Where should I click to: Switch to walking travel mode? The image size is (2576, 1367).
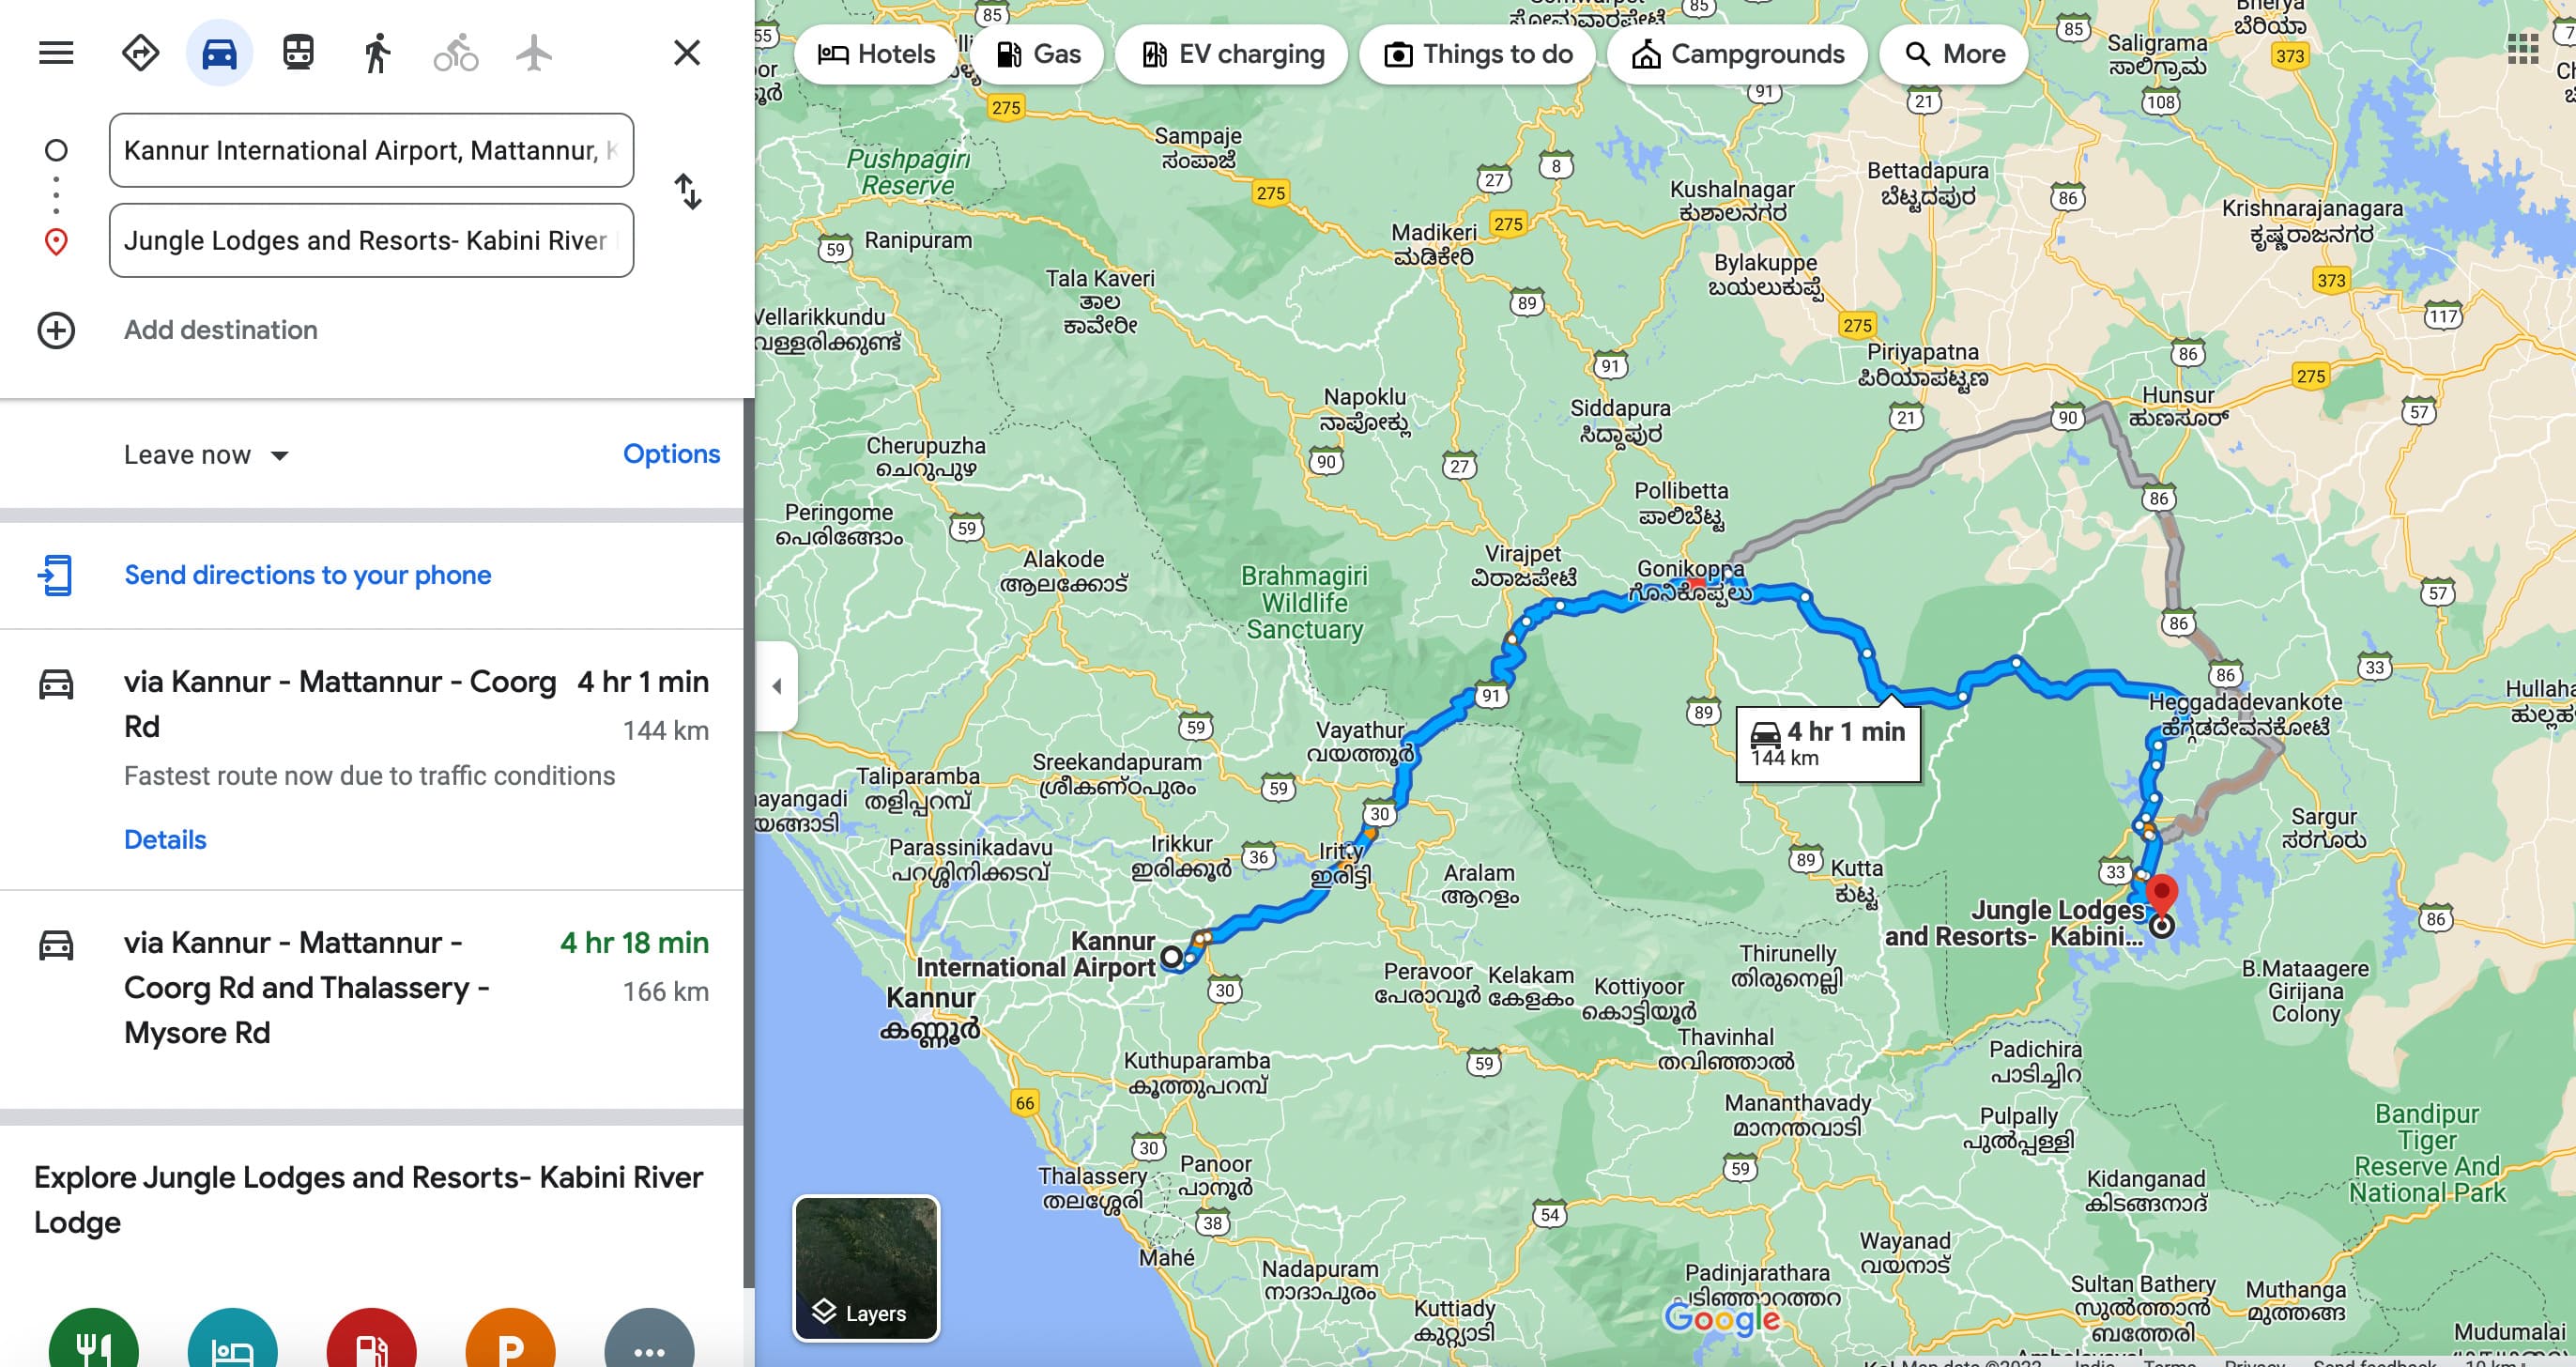coord(377,53)
